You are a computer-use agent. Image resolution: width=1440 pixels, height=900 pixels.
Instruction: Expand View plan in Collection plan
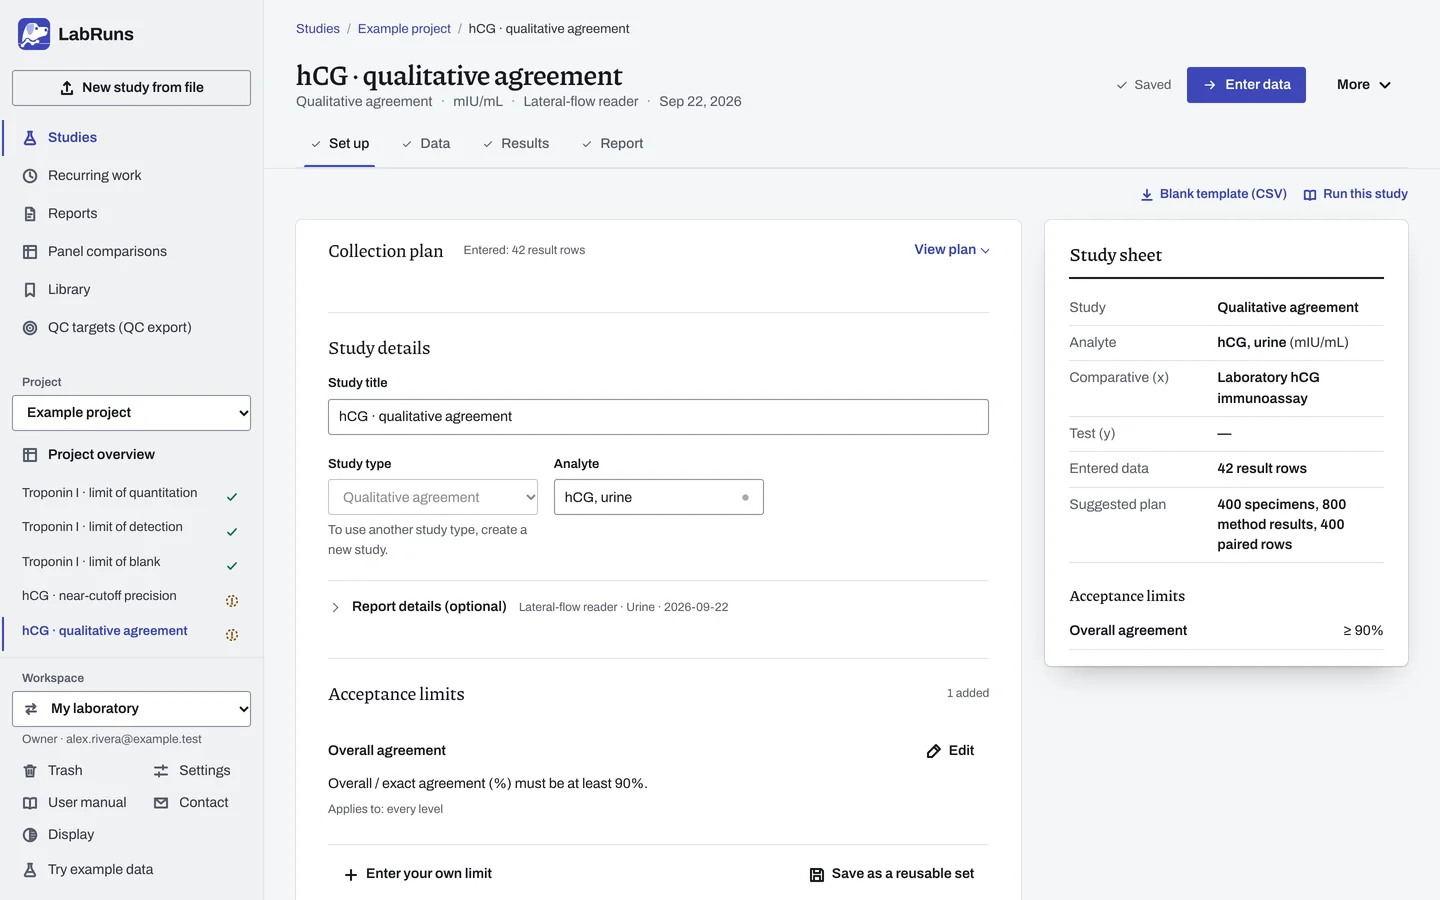tap(952, 250)
